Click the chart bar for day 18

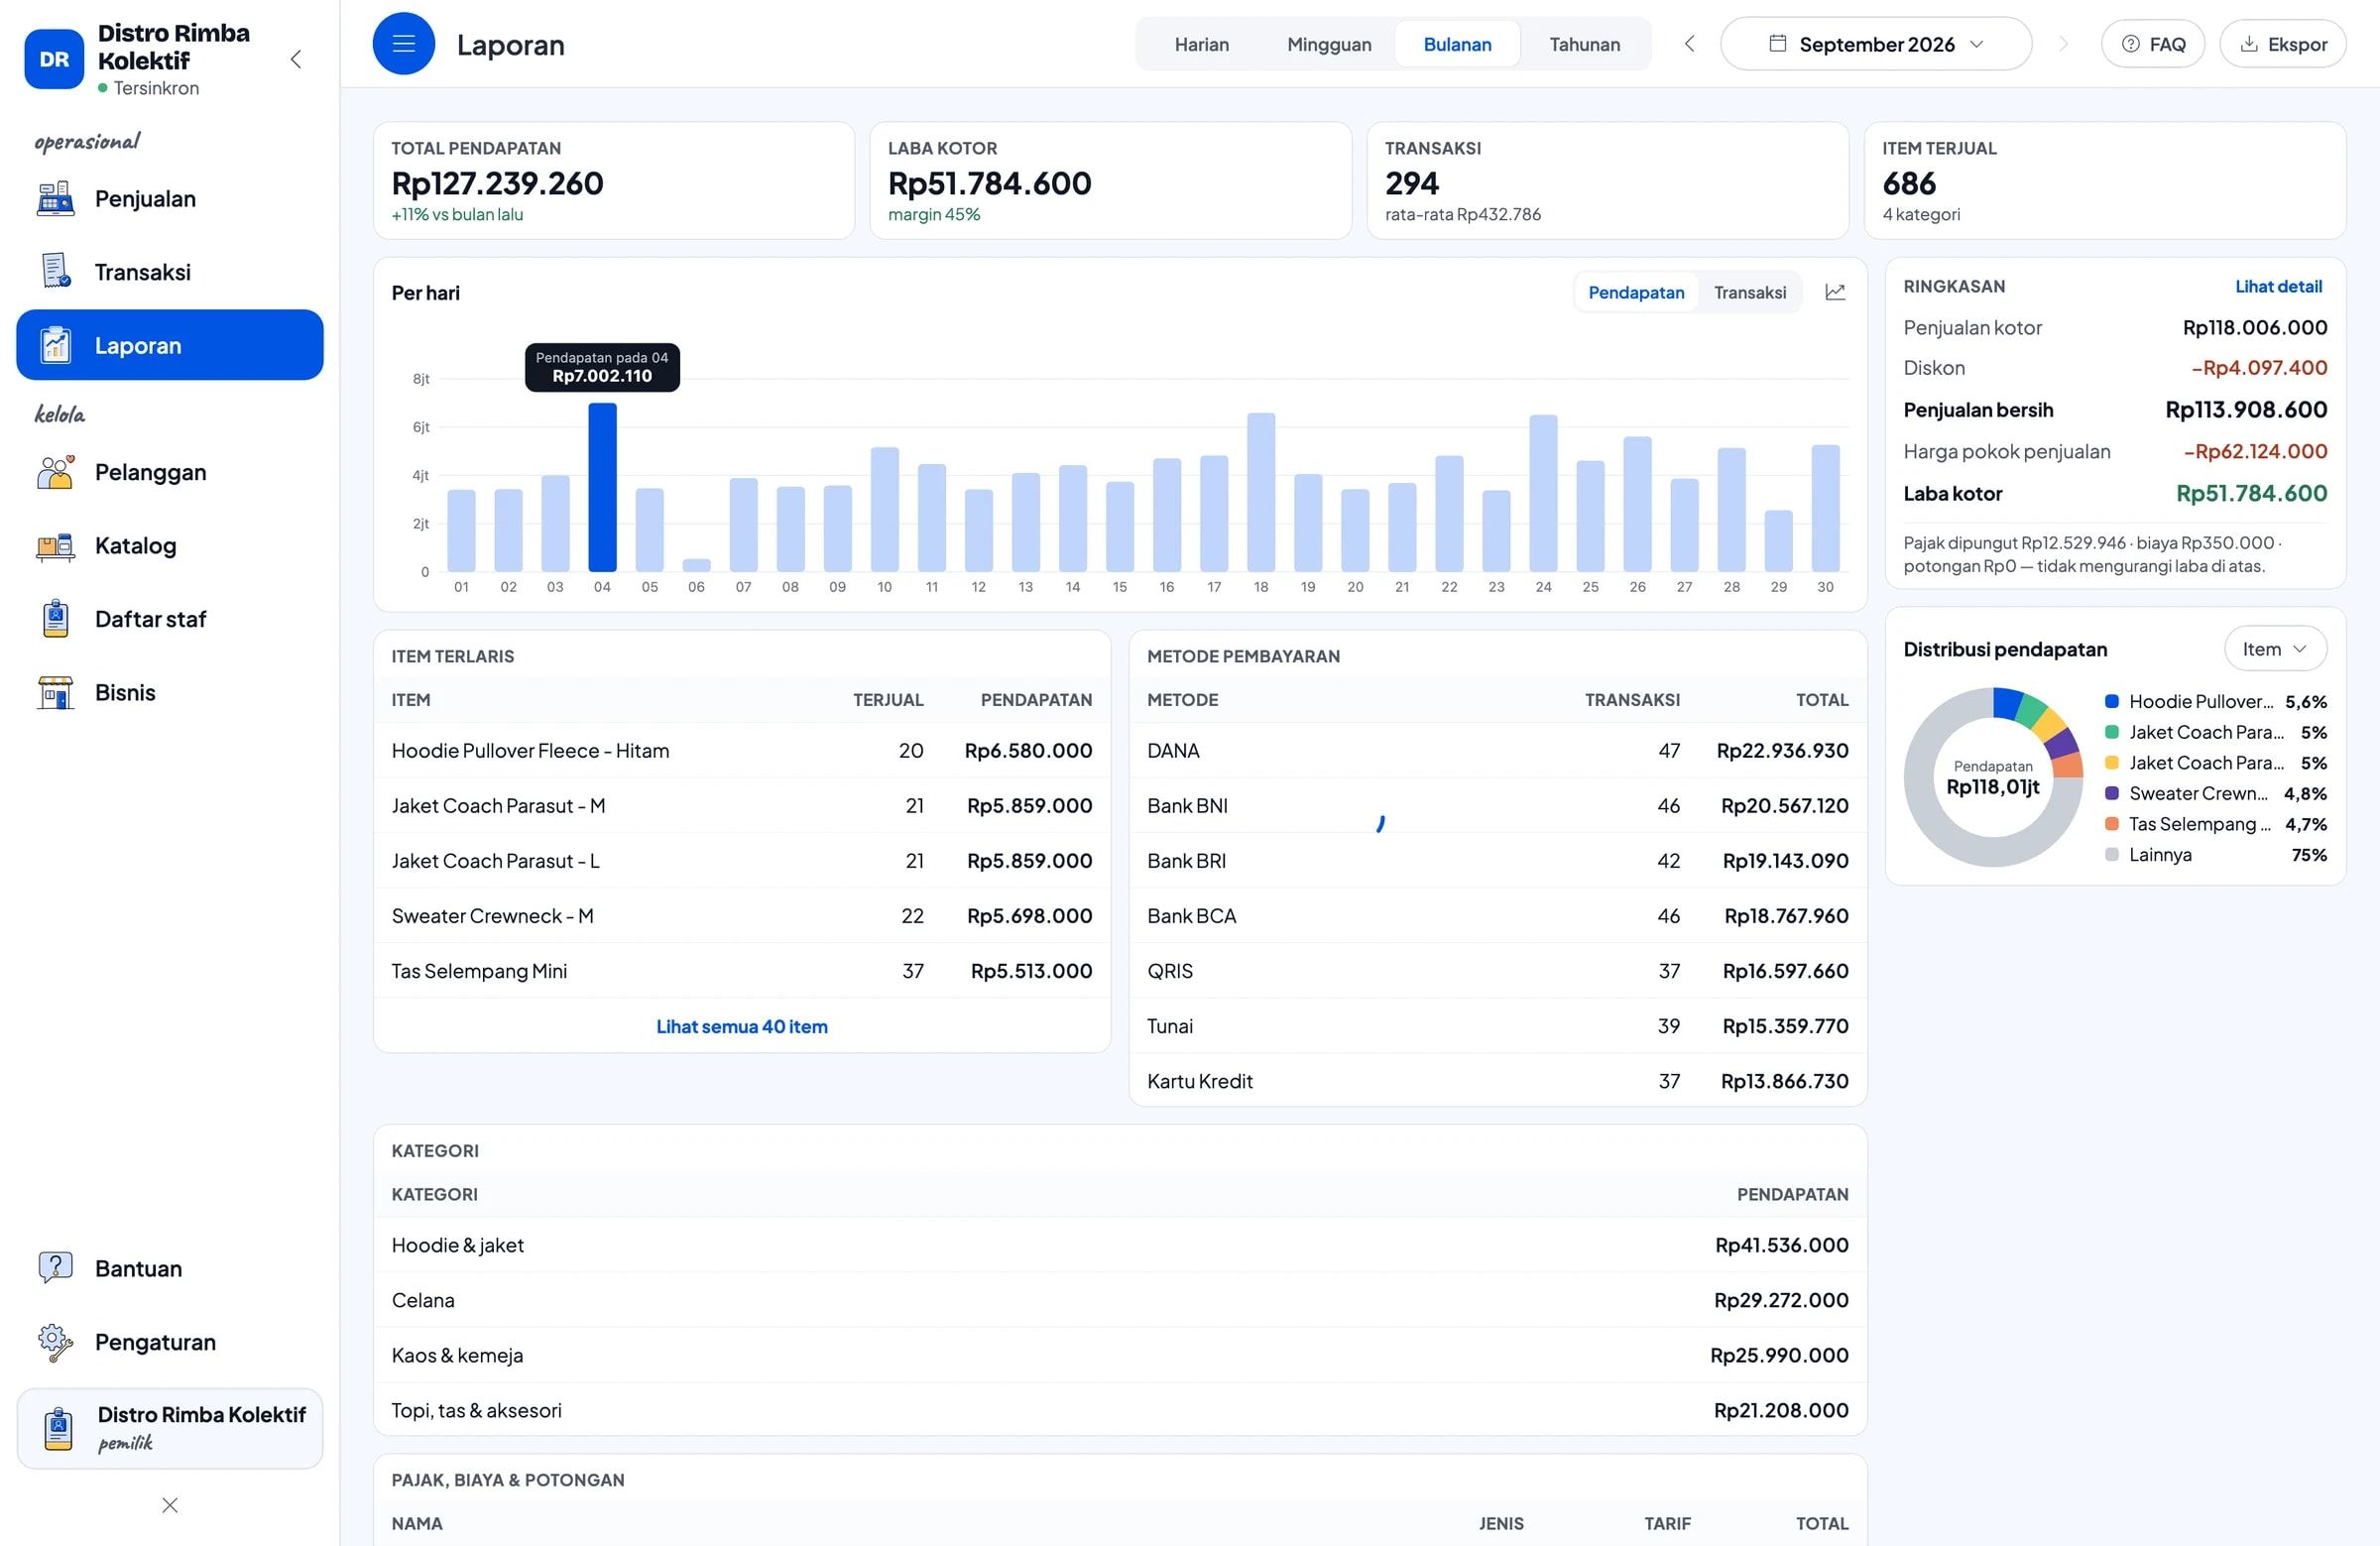[1261, 492]
